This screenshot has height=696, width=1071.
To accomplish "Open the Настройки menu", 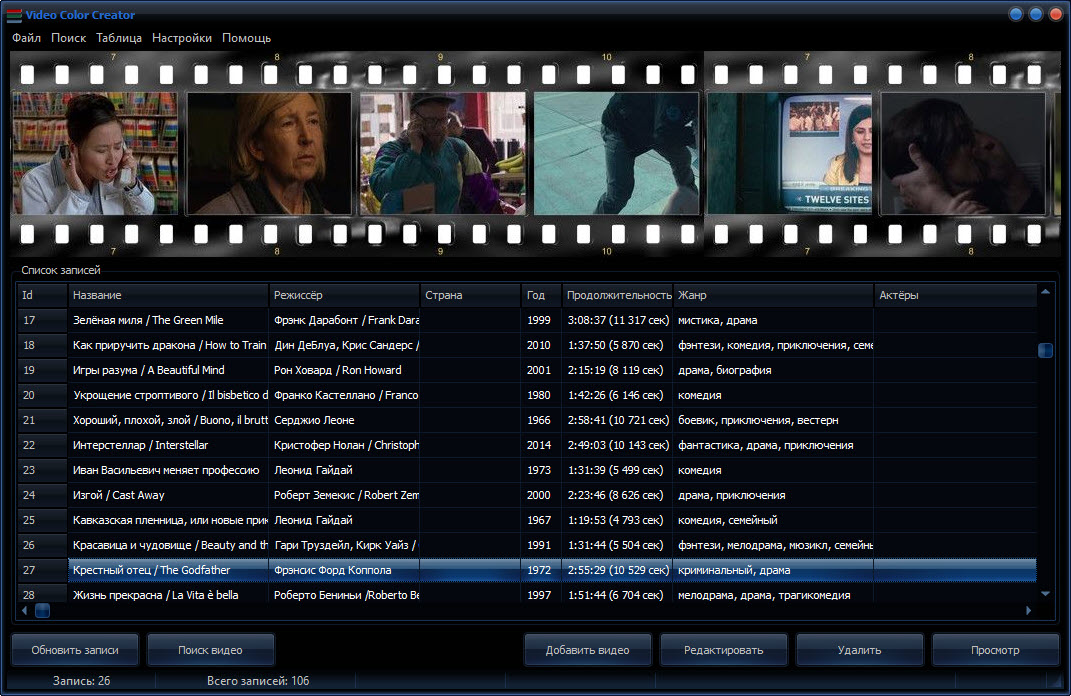I will click(x=182, y=38).
